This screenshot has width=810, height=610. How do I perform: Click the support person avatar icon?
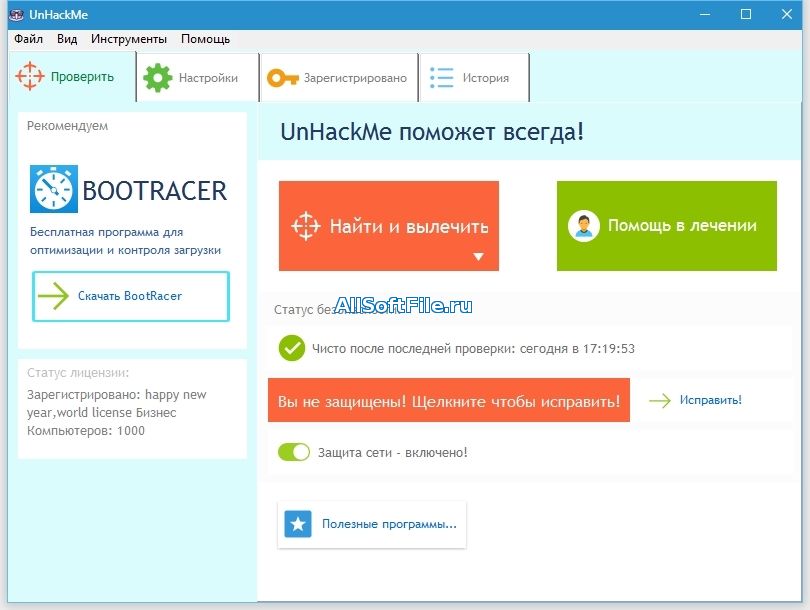(x=584, y=226)
